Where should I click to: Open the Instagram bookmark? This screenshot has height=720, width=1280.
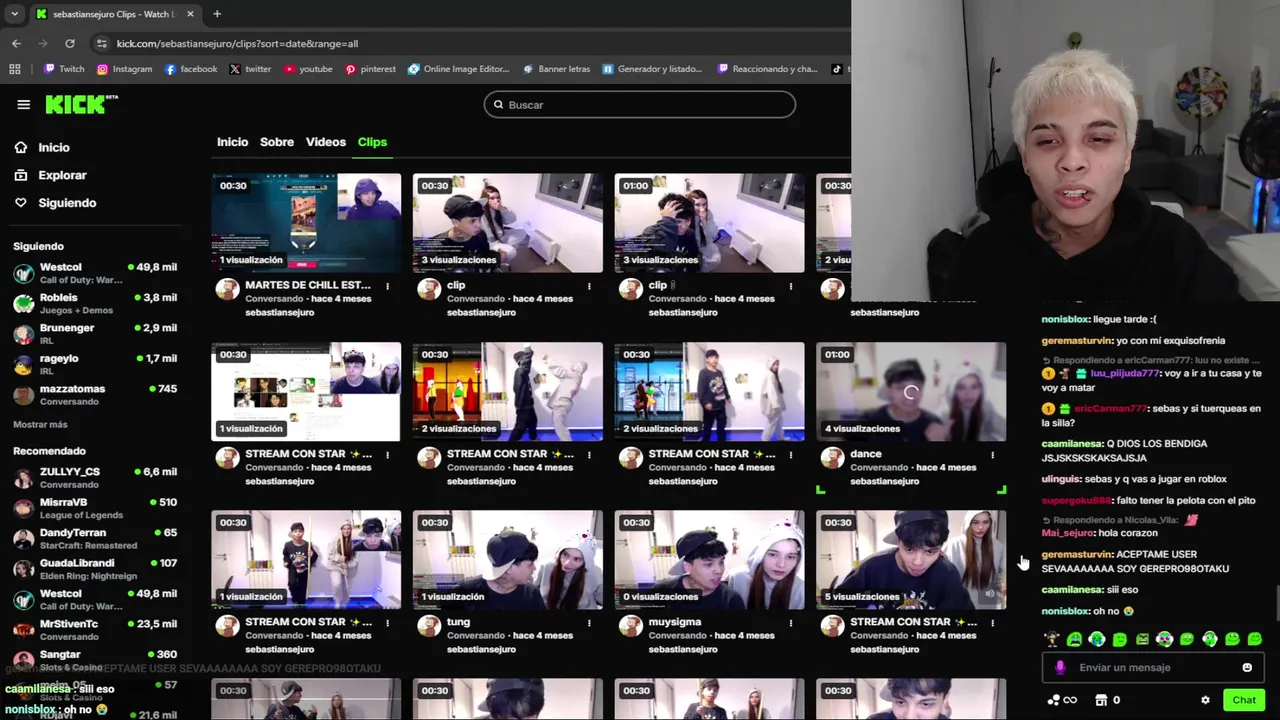[x=124, y=69]
